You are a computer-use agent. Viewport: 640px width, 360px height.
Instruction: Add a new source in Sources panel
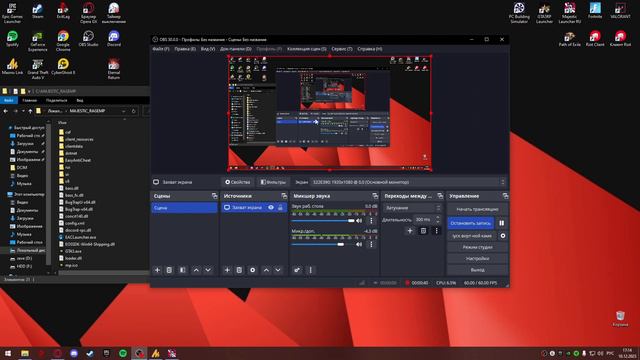227,270
